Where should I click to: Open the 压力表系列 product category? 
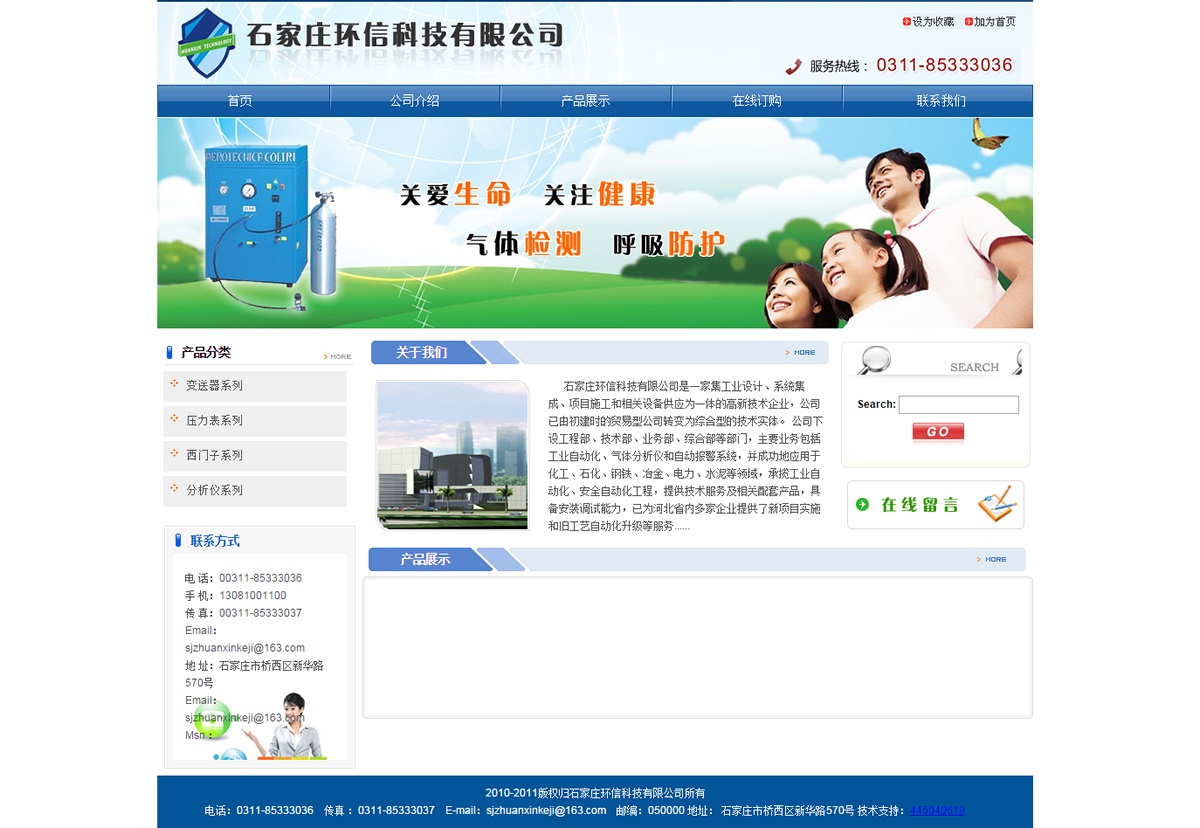(214, 421)
